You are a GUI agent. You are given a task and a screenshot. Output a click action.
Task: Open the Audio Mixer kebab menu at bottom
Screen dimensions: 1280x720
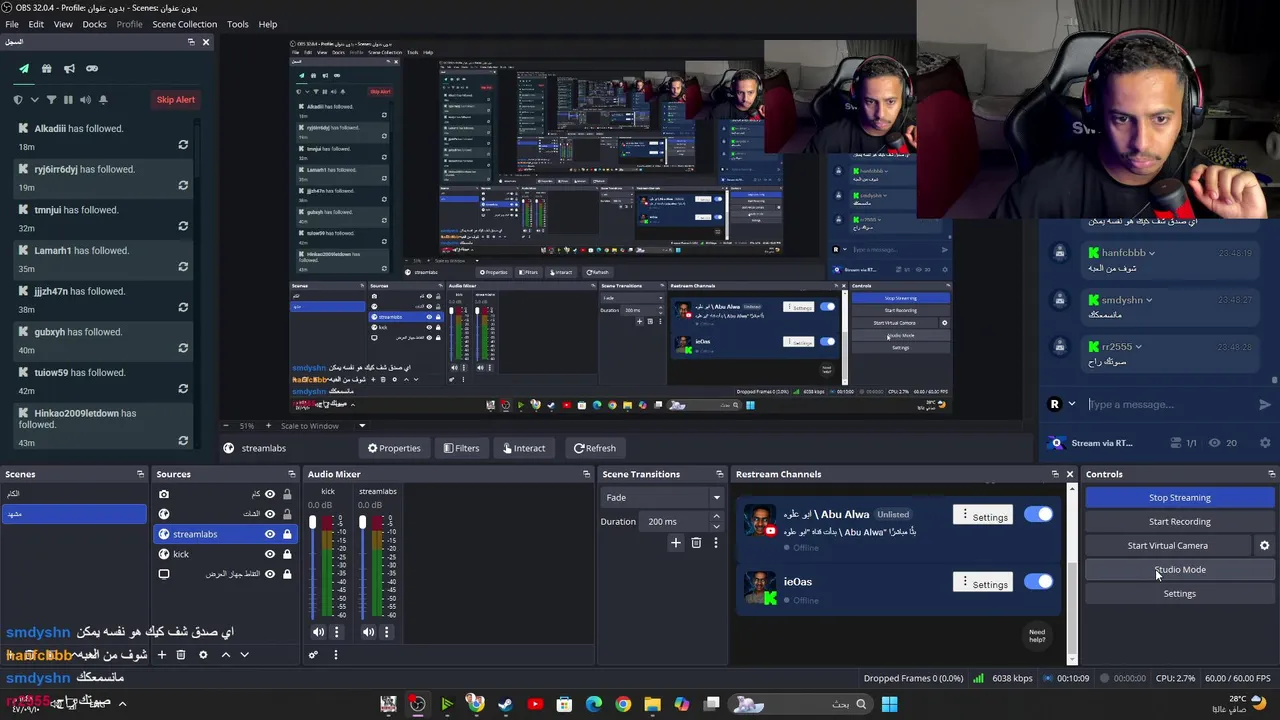tap(336, 655)
